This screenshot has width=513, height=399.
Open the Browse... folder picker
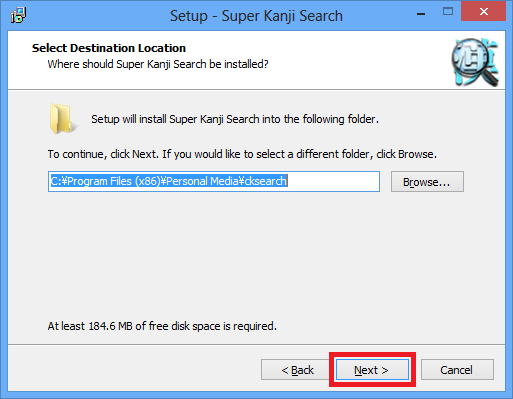[427, 182]
